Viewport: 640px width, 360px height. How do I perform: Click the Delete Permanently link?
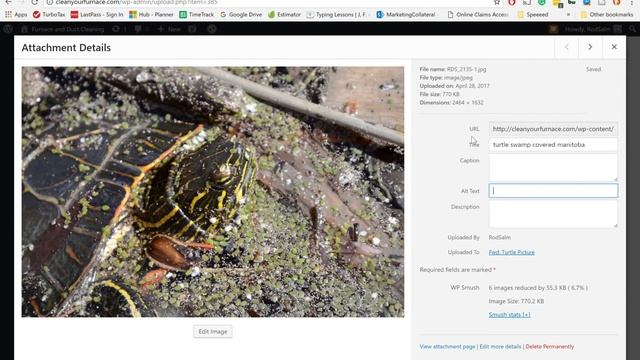click(x=549, y=347)
